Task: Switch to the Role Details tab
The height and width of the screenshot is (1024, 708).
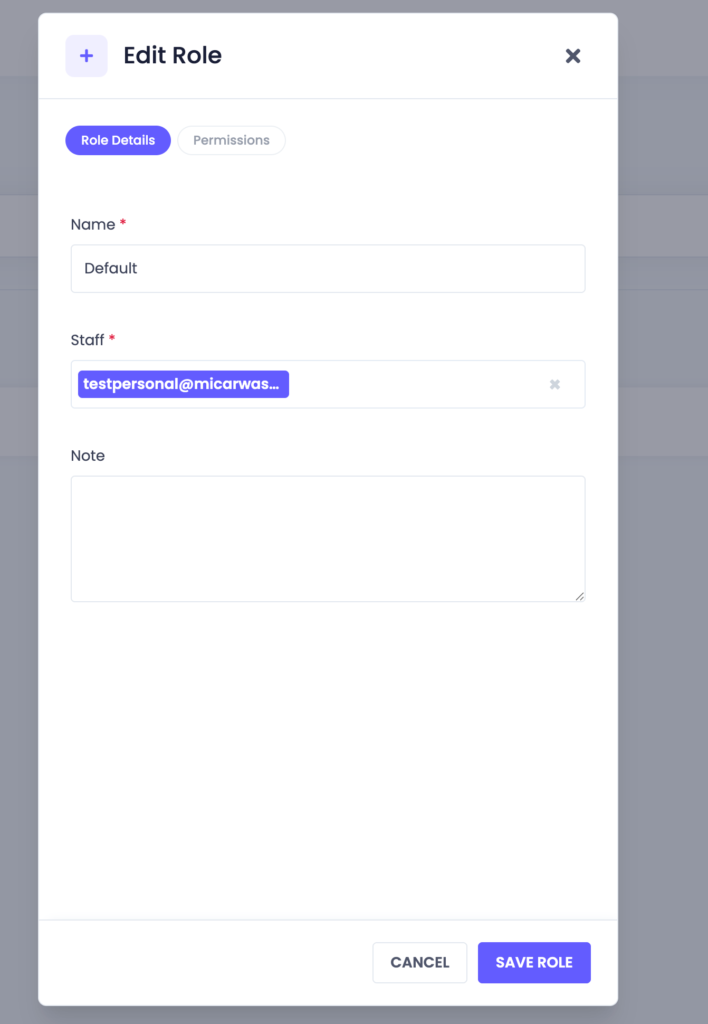Action: [x=118, y=140]
